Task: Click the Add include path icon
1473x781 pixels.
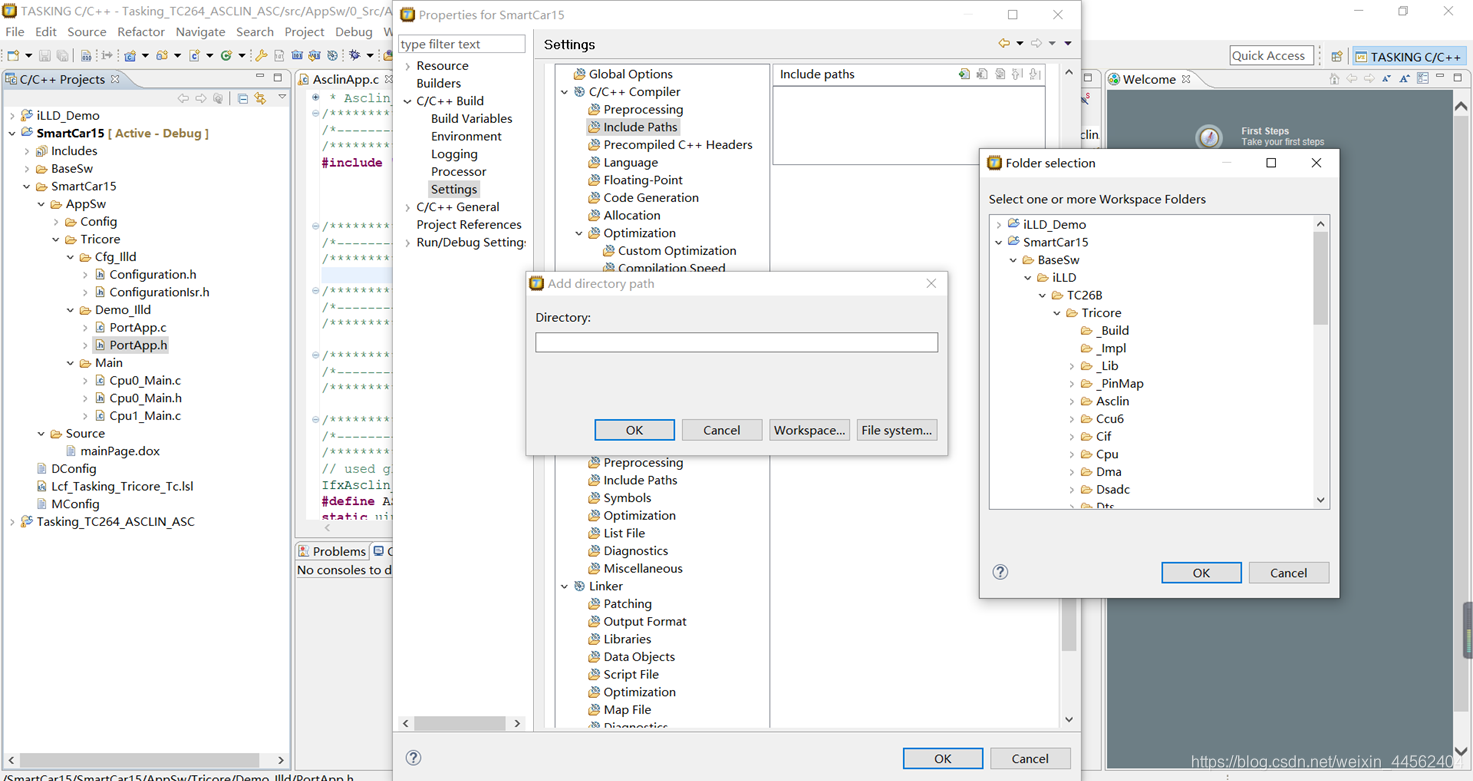Action: coord(964,74)
